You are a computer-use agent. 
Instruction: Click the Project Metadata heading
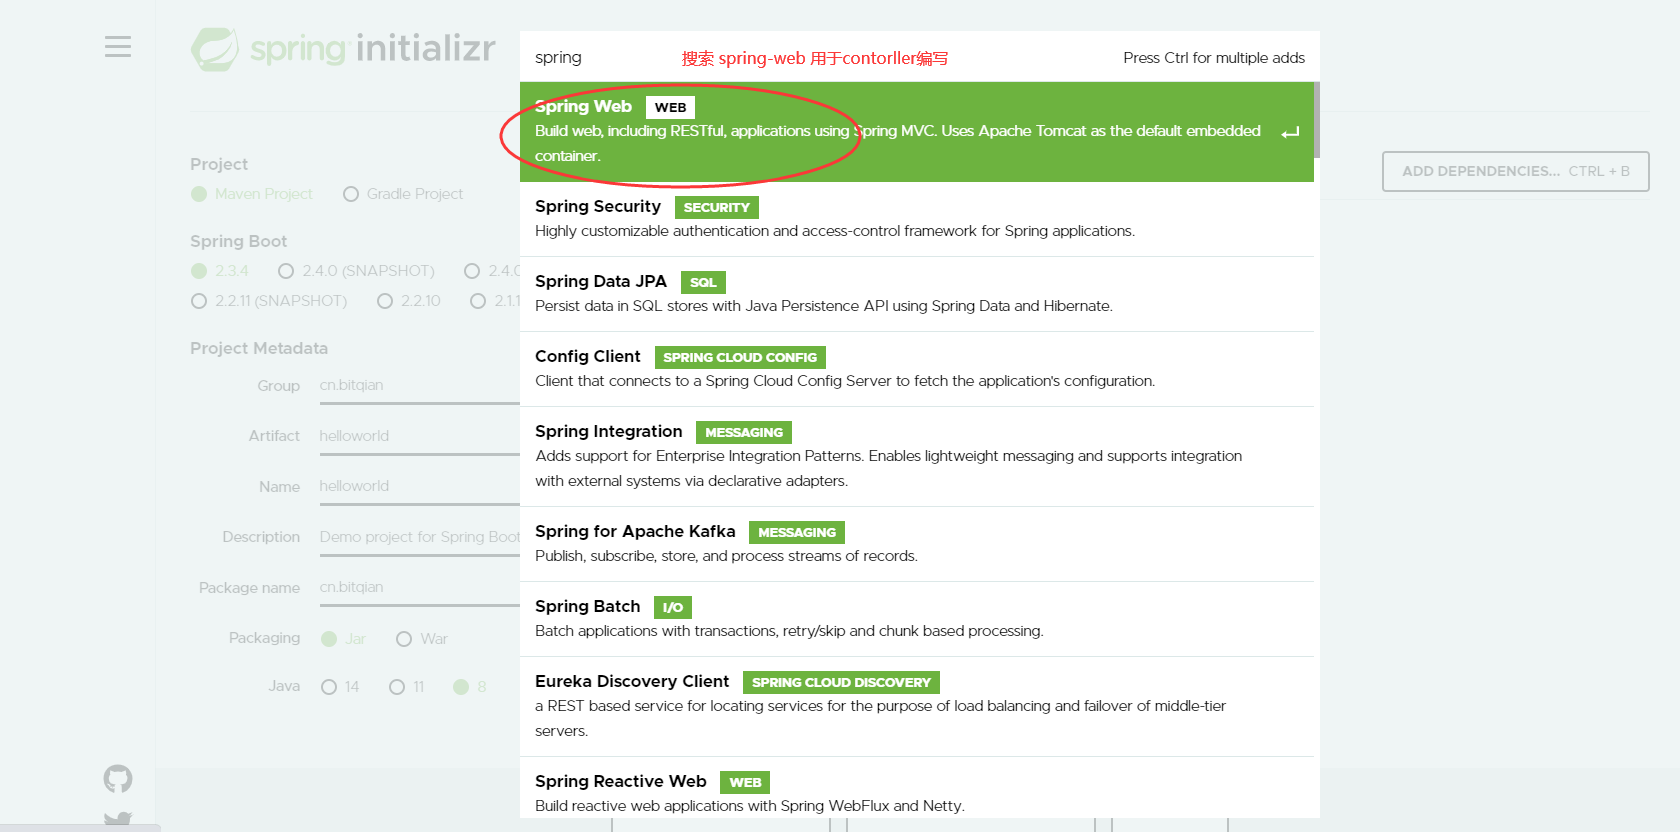(259, 348)
